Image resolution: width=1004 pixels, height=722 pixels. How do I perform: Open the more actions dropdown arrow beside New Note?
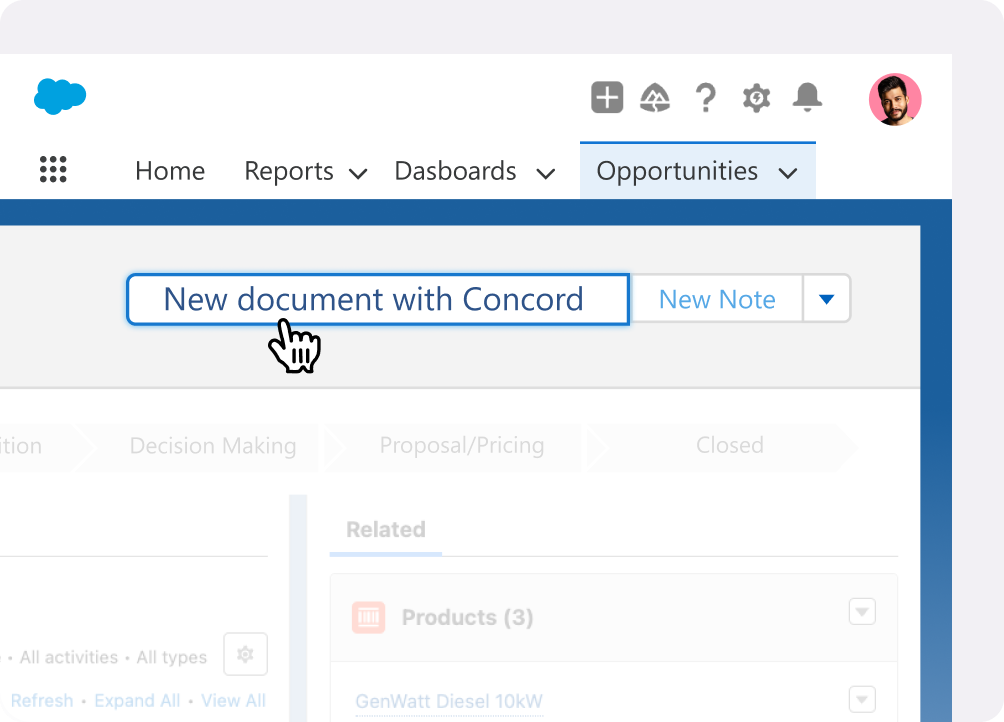pyautogui.click(x=827, y=299)
